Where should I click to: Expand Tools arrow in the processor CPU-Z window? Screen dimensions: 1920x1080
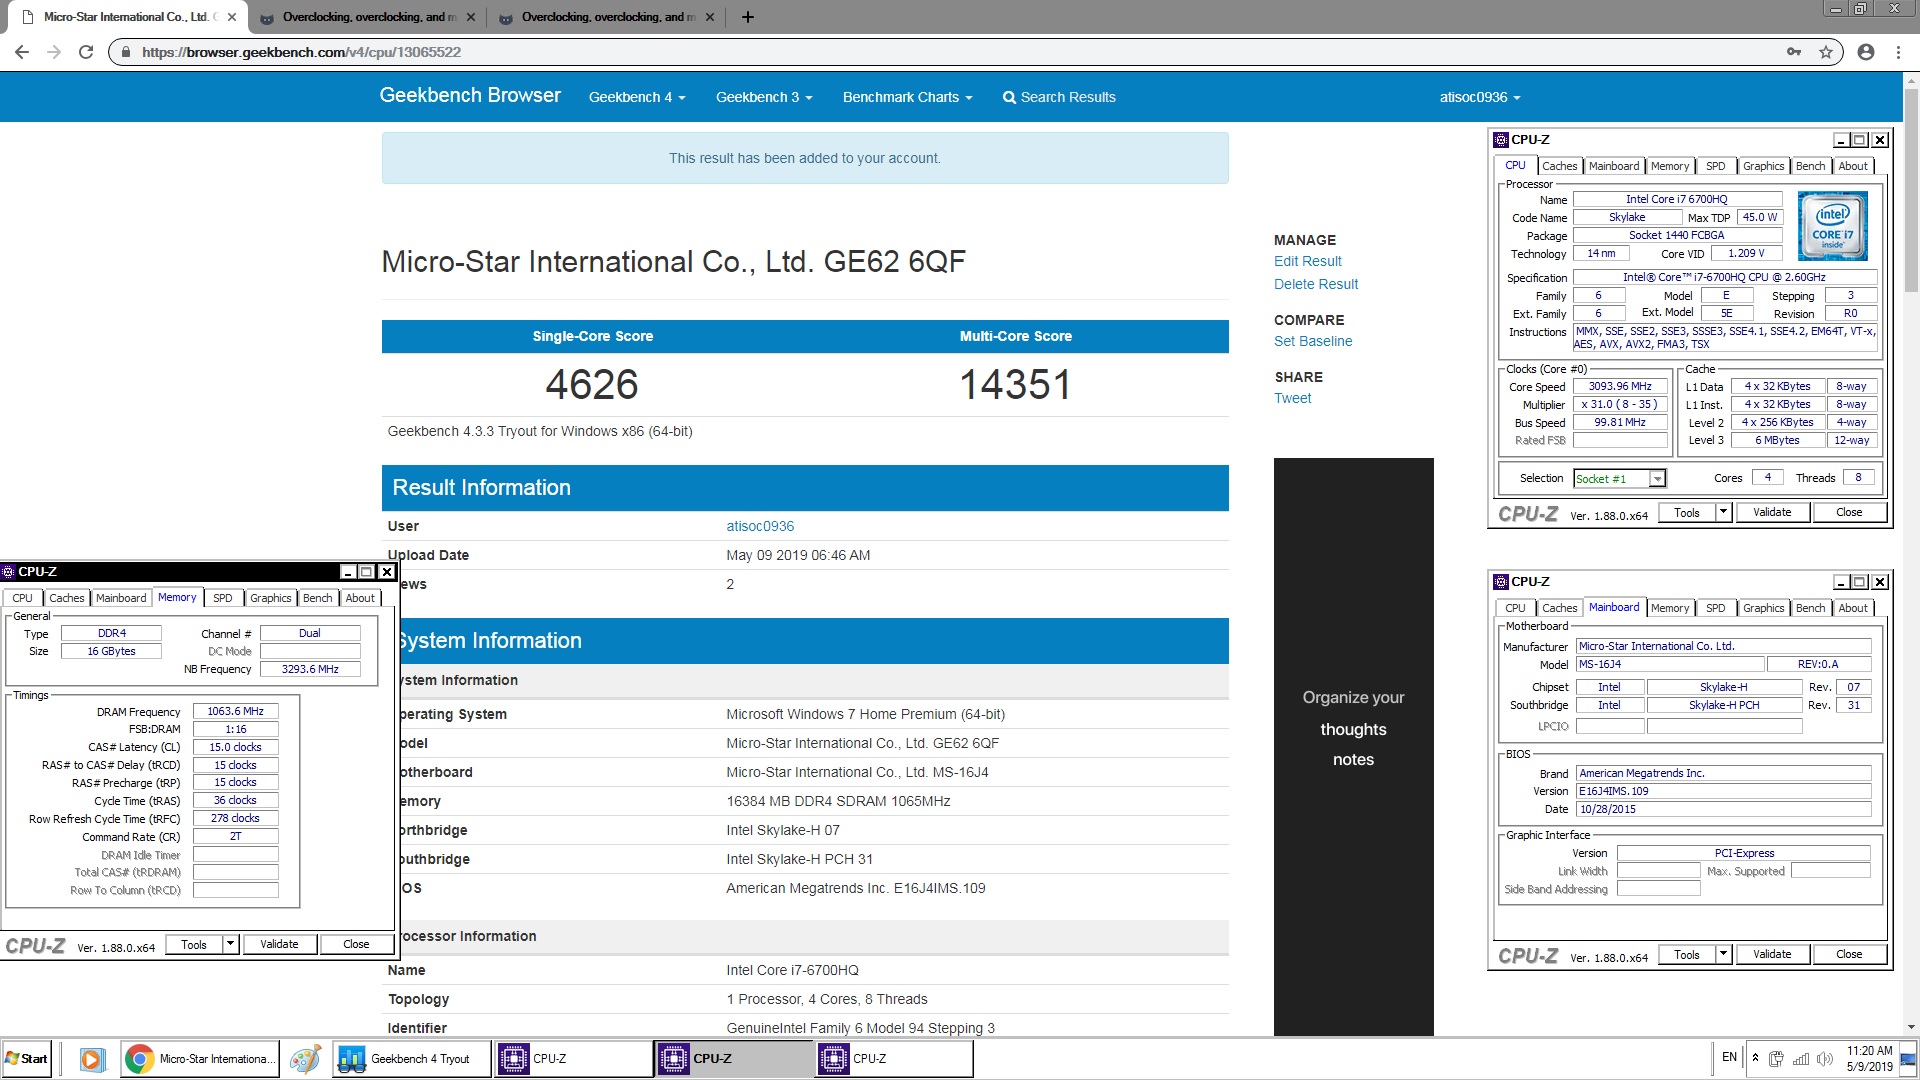pyautogui.click(x=1722, y=513)
